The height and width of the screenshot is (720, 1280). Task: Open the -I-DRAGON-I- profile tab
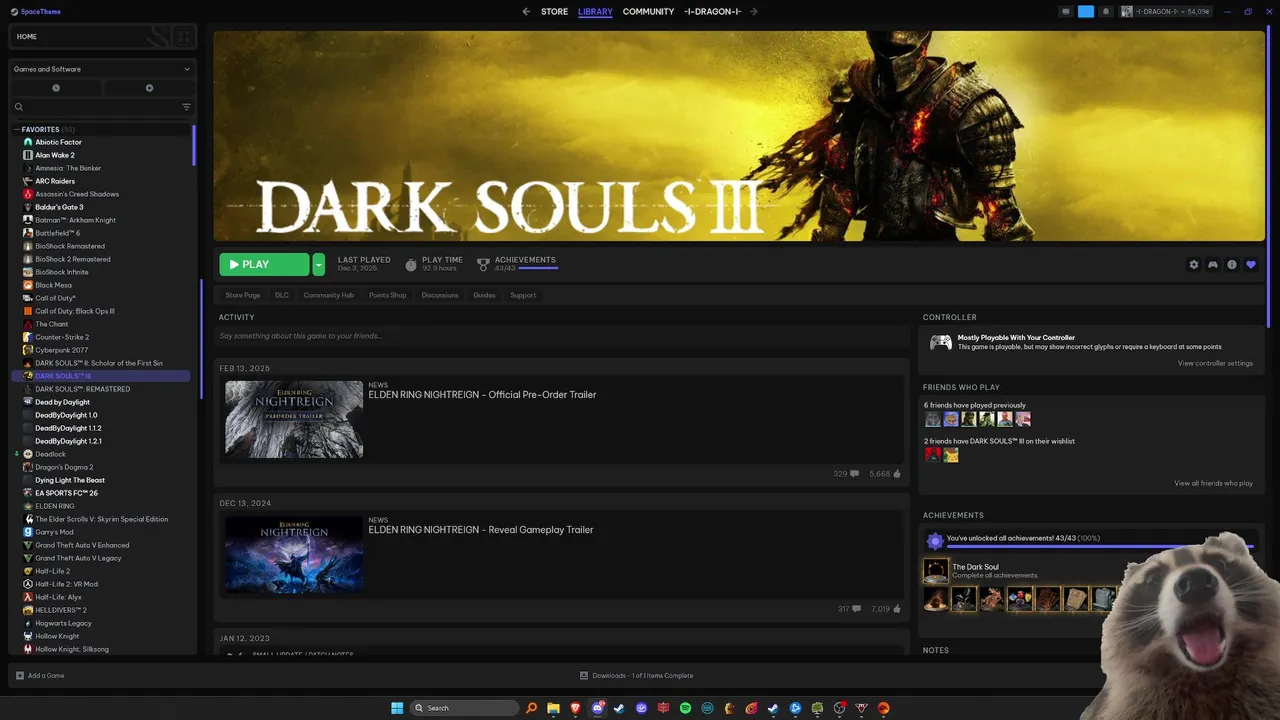[x=712, y=12]
